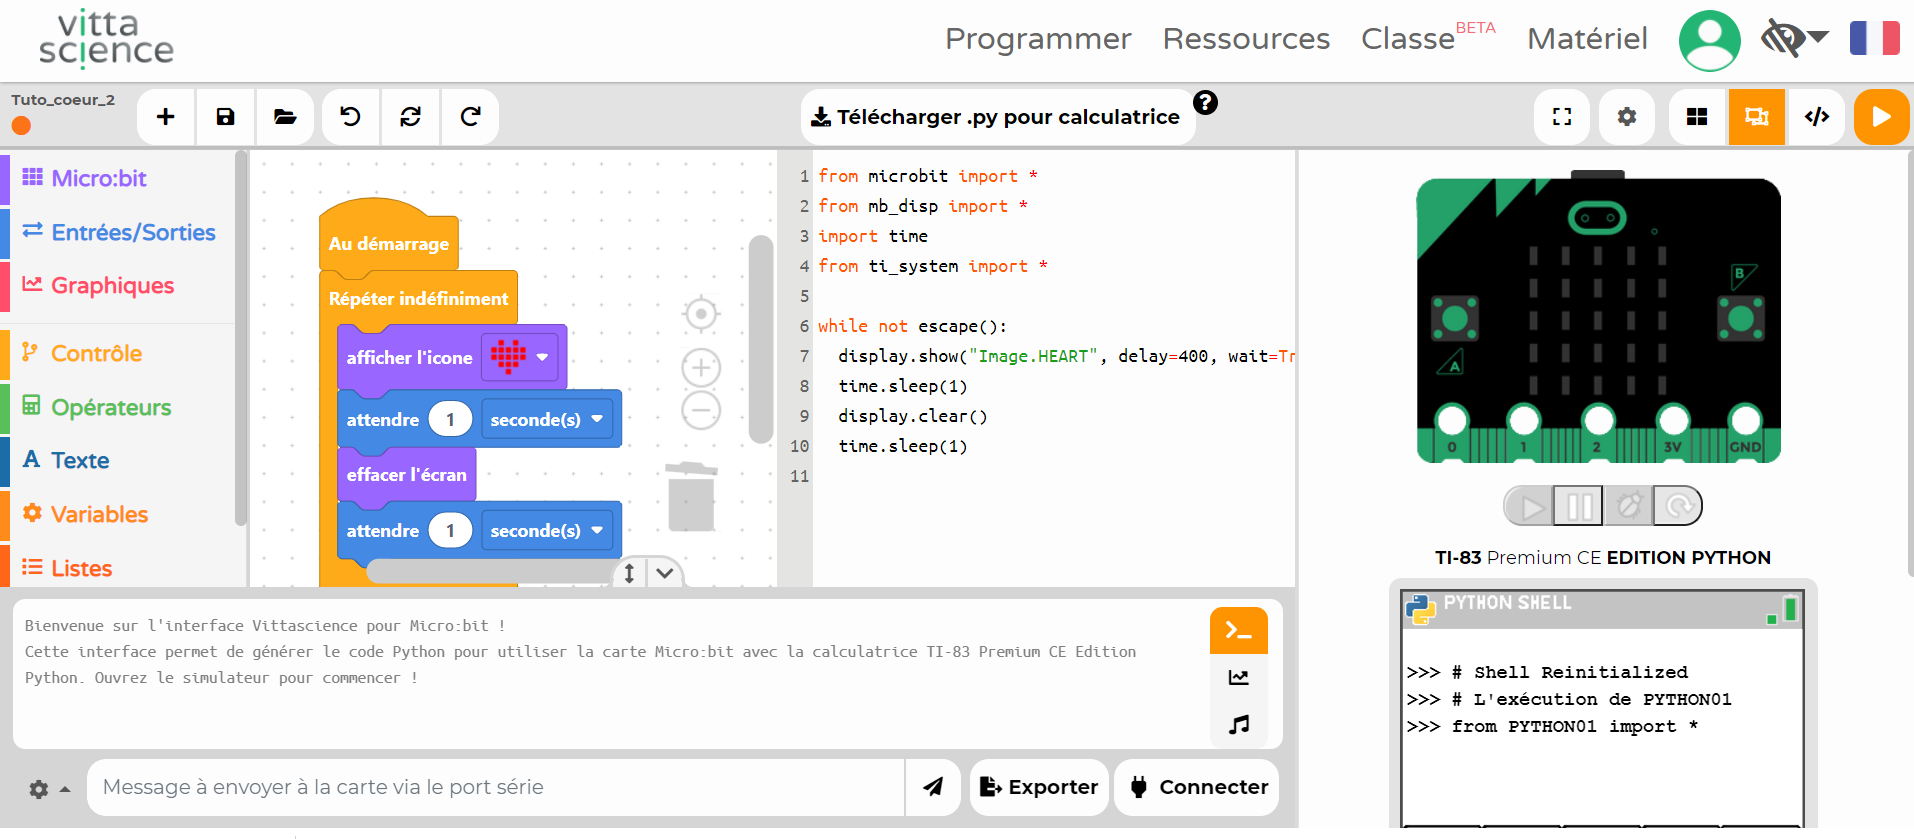Viewport: 1914px width, 839px height.
Task: Open the settings gear in toolbar
Action: [x=1627, y=117]
